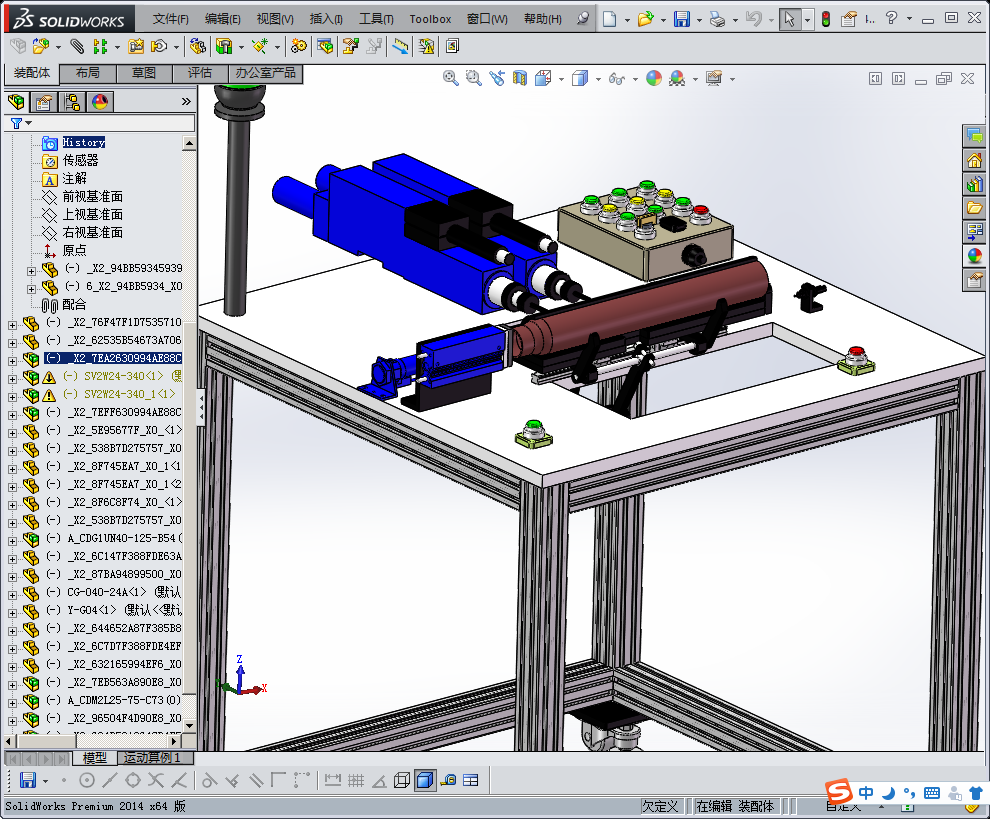Viewport: 990px width, 819px height.
Task: Open the Assembly Features icon
Action: coord(224,46)
